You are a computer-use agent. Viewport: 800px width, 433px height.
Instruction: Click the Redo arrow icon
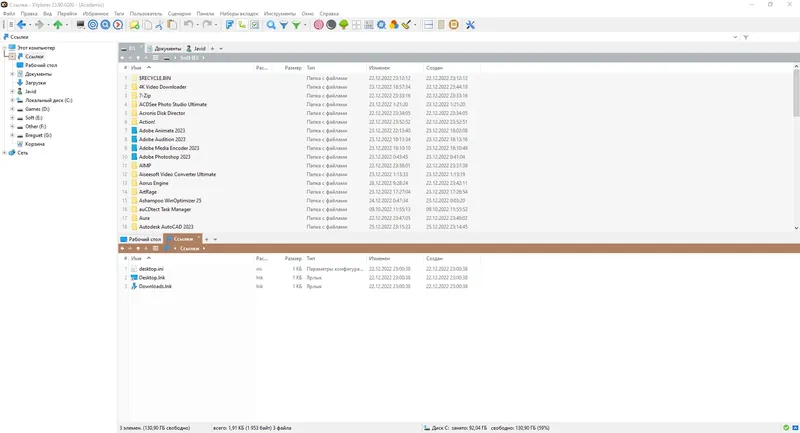(x=207, y=24)
